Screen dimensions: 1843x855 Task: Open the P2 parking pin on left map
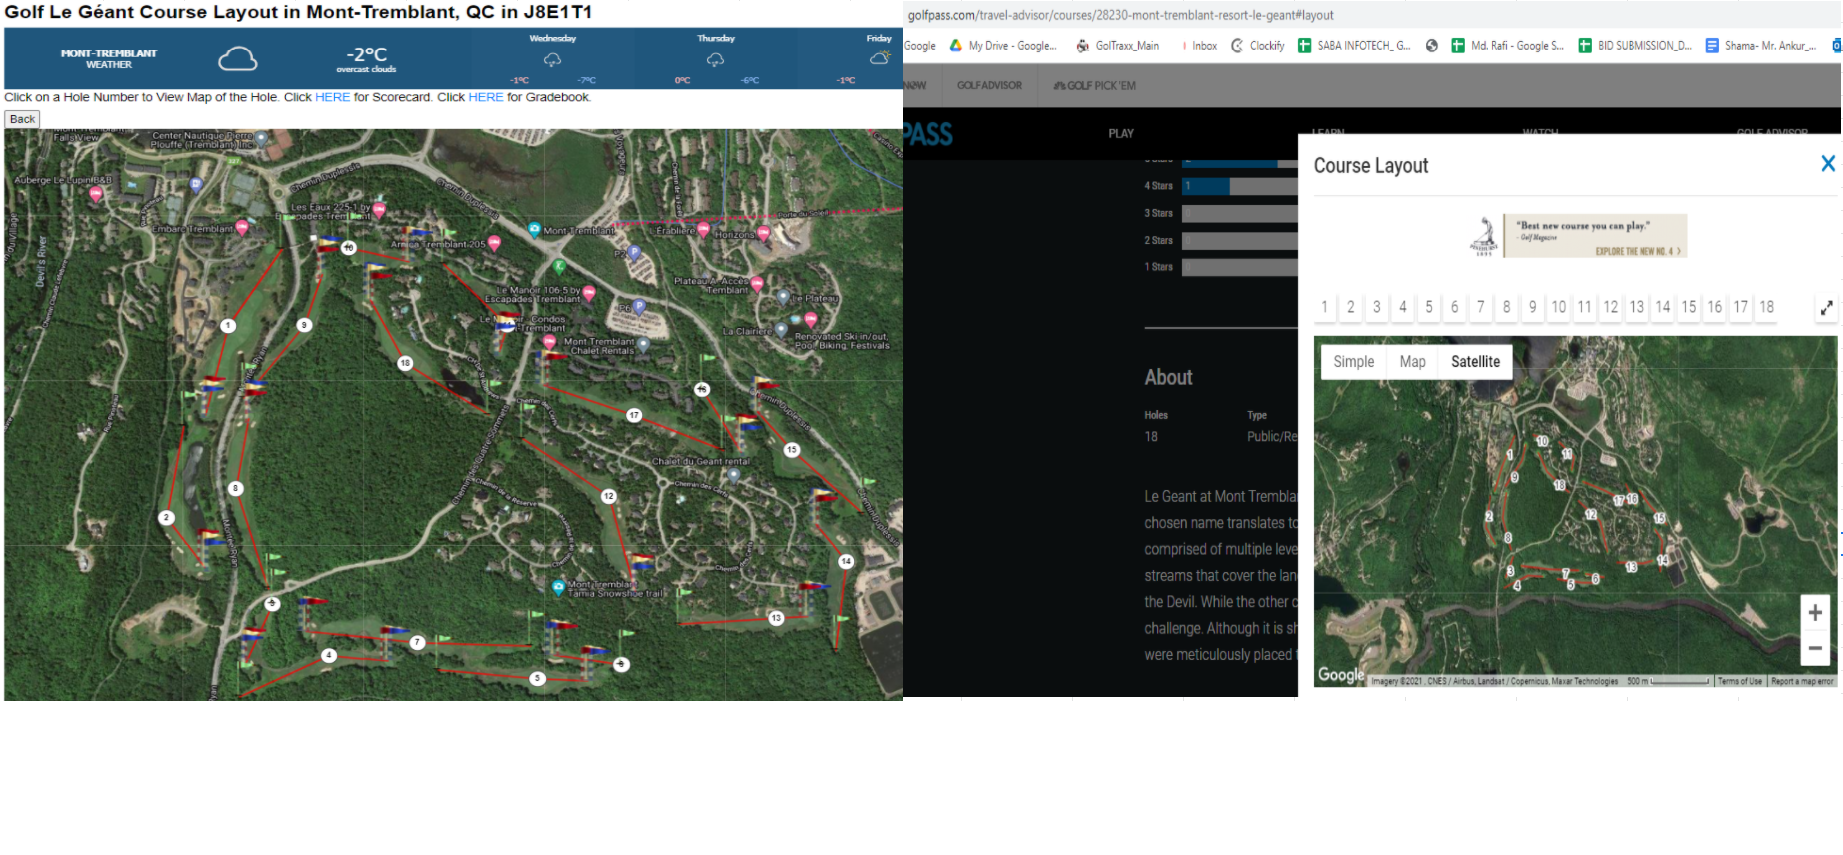(633, 253)
